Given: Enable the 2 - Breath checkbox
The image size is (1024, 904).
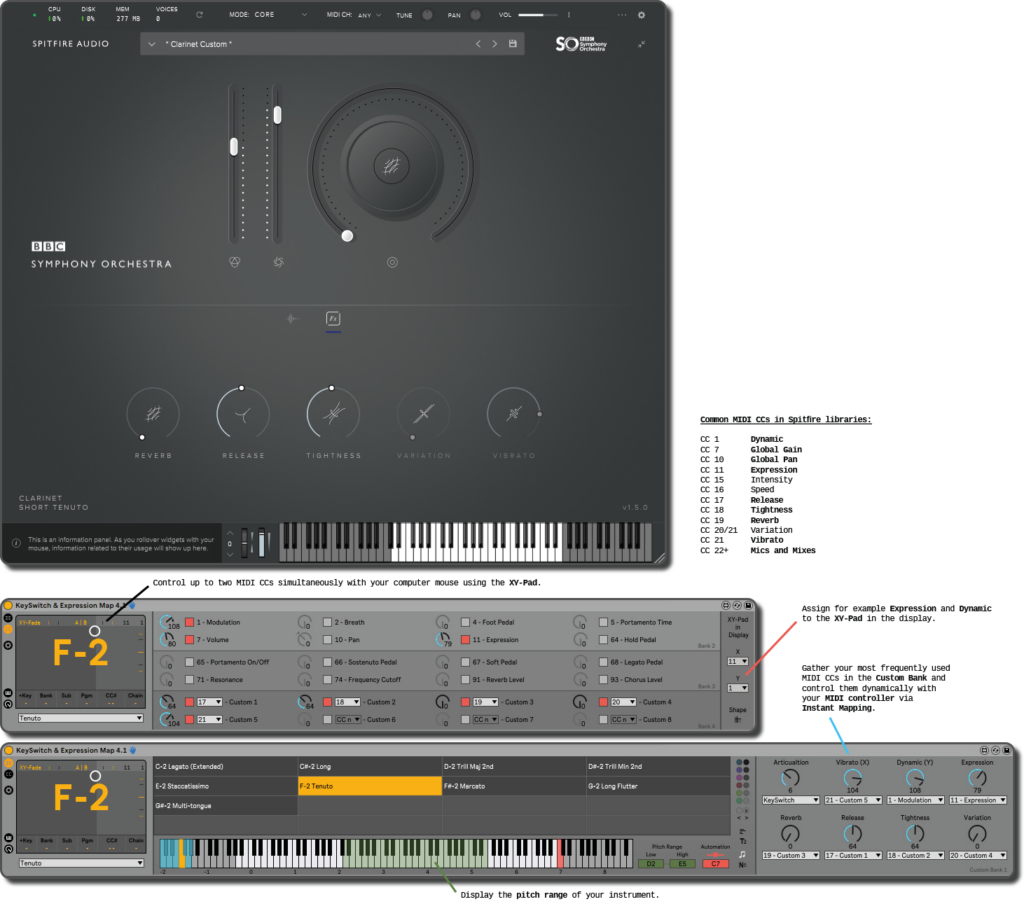Looking at the screenshot, I should (327, 622).
